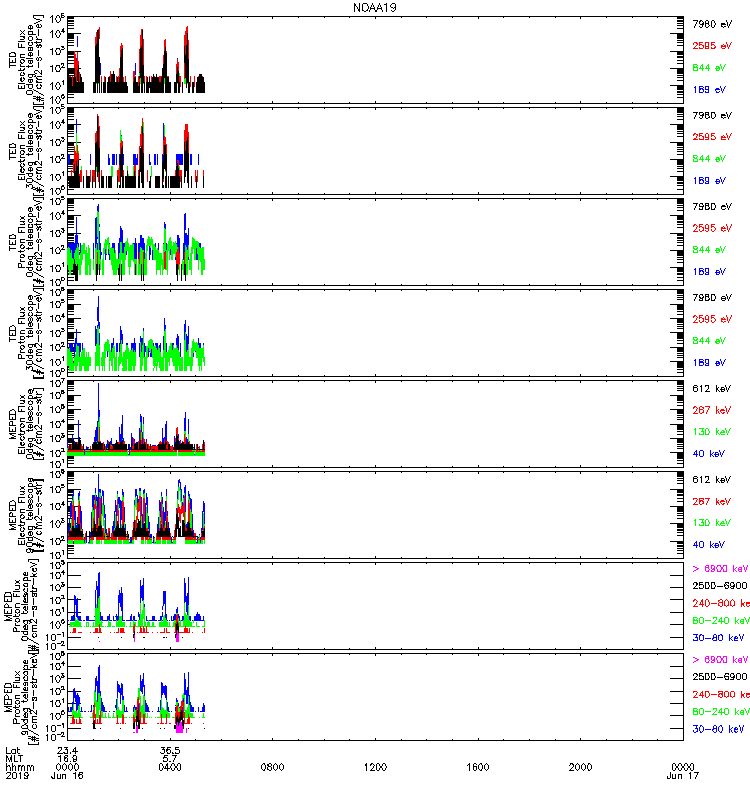Click blue 40 keV legend in MEPED Electron 90deg panel
This screenshot has width=750, height=800.
pos(708,545)
